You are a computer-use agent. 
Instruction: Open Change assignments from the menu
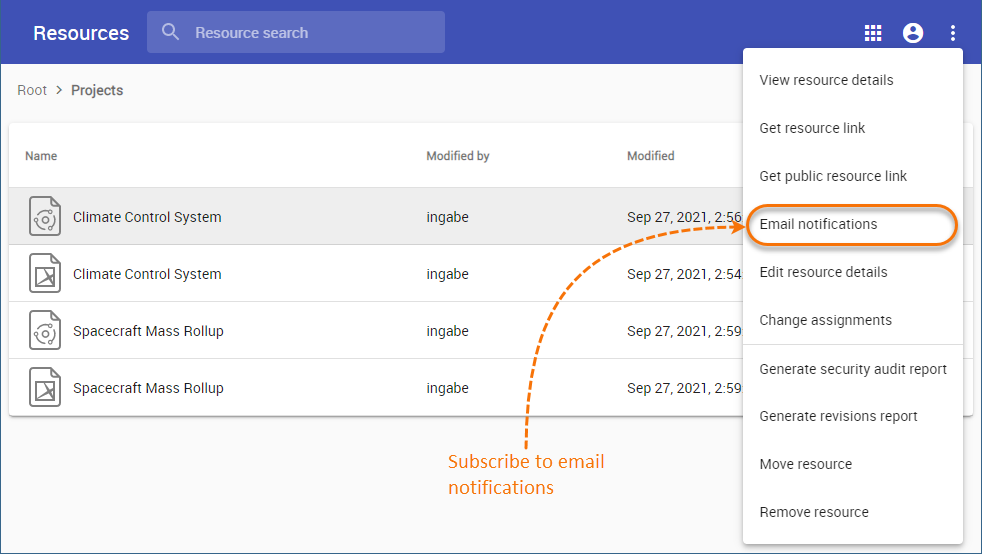(x=825, y=320)
